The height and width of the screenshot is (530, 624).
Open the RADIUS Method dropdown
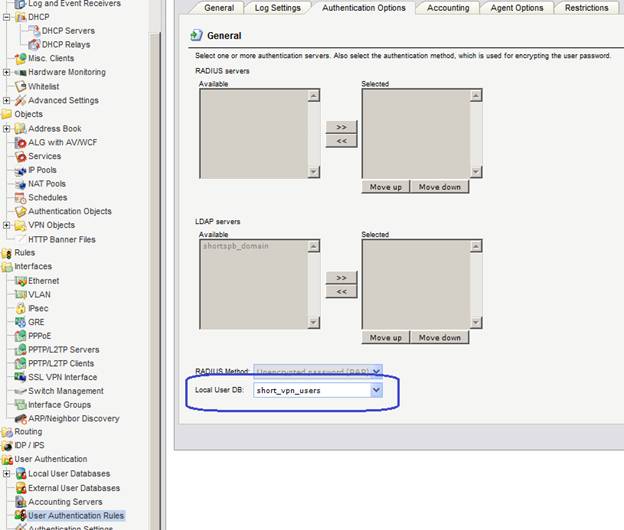376,372
